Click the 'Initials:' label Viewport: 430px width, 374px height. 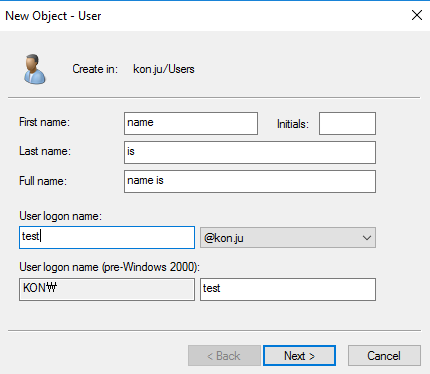(x=293, y=124)
